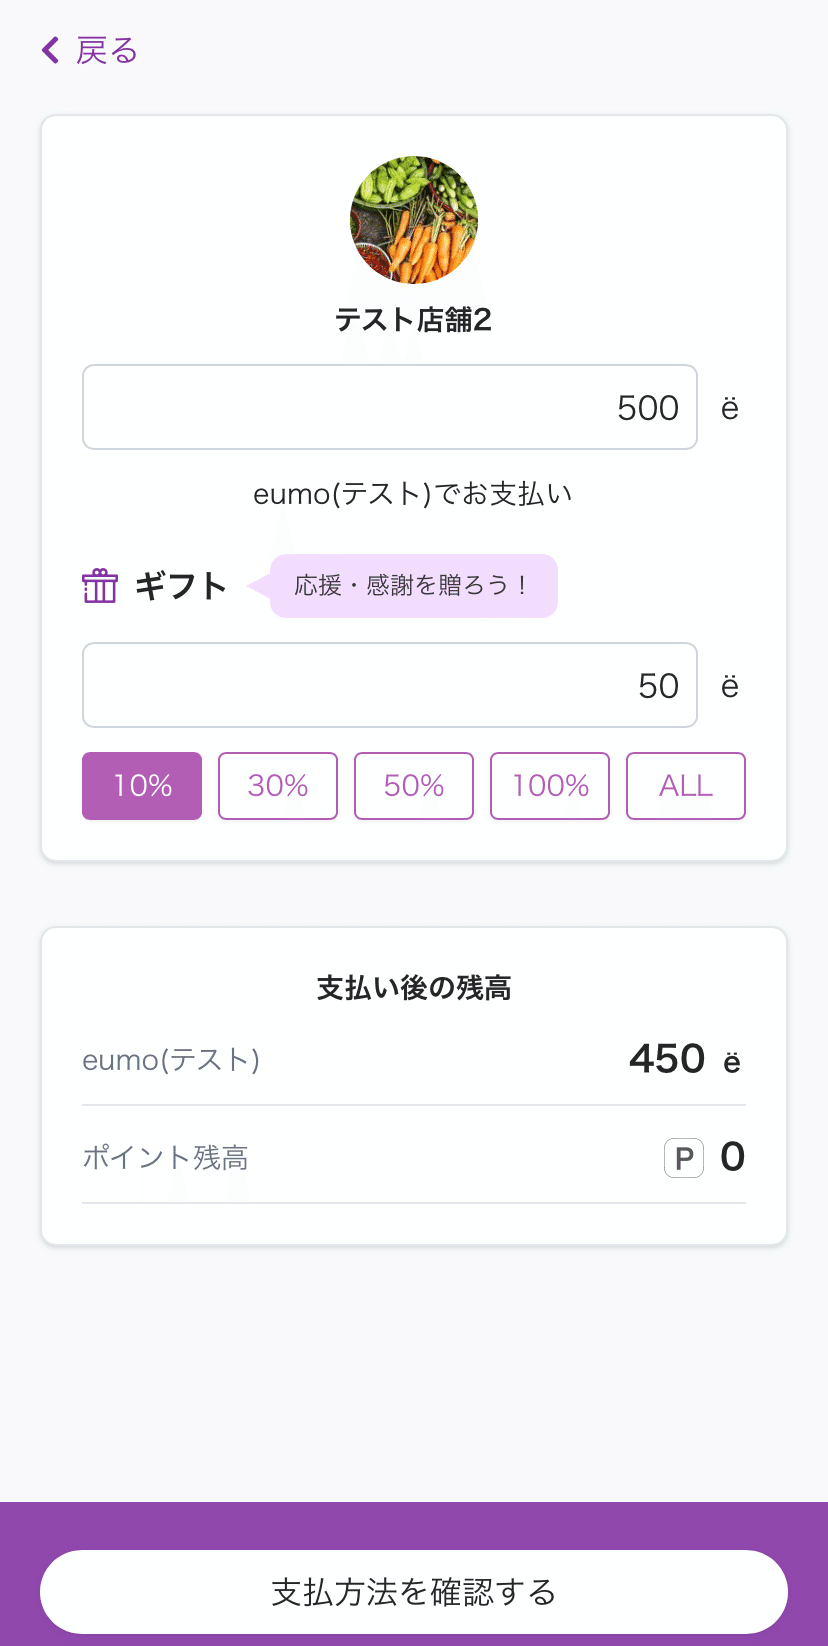Select the 30% gift option
Screen dimensions: 828x1646
click(x=278, y=786)
